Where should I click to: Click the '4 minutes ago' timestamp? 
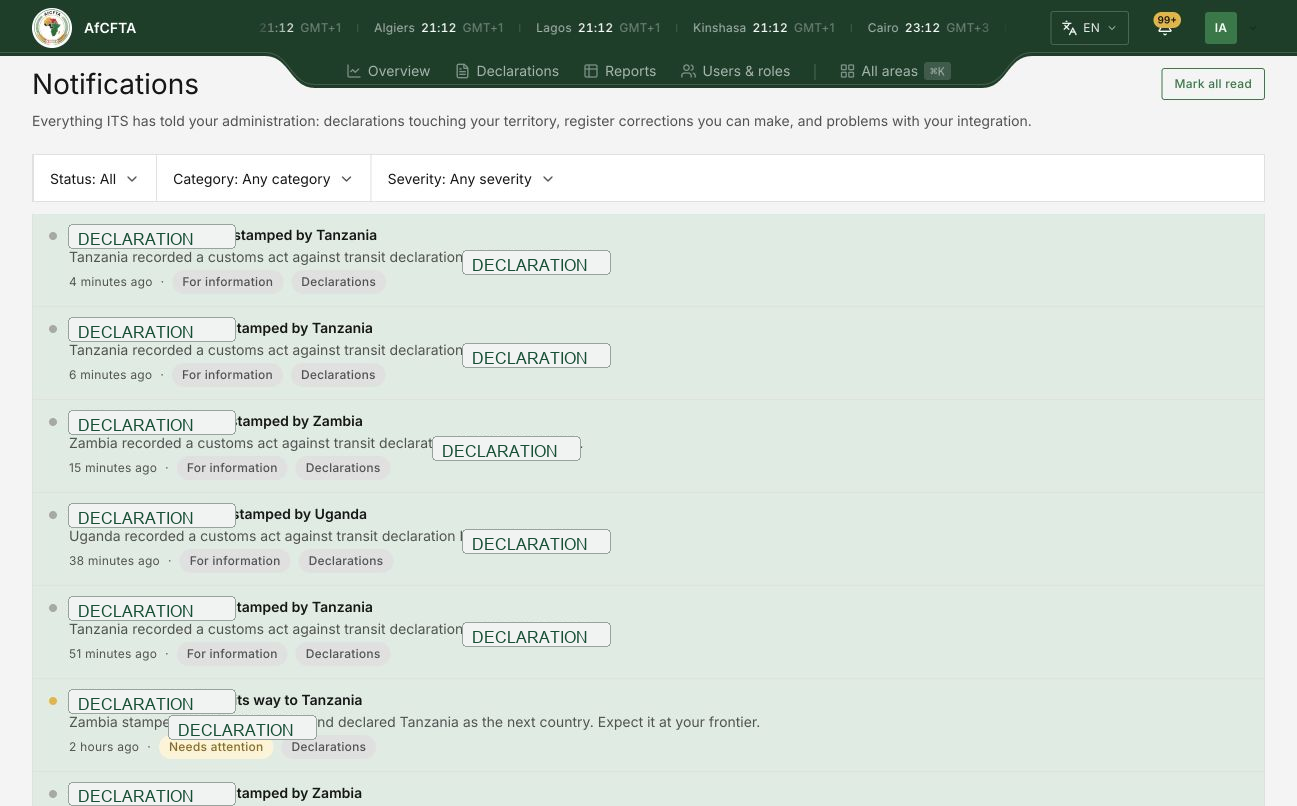[x=111, y=282]
